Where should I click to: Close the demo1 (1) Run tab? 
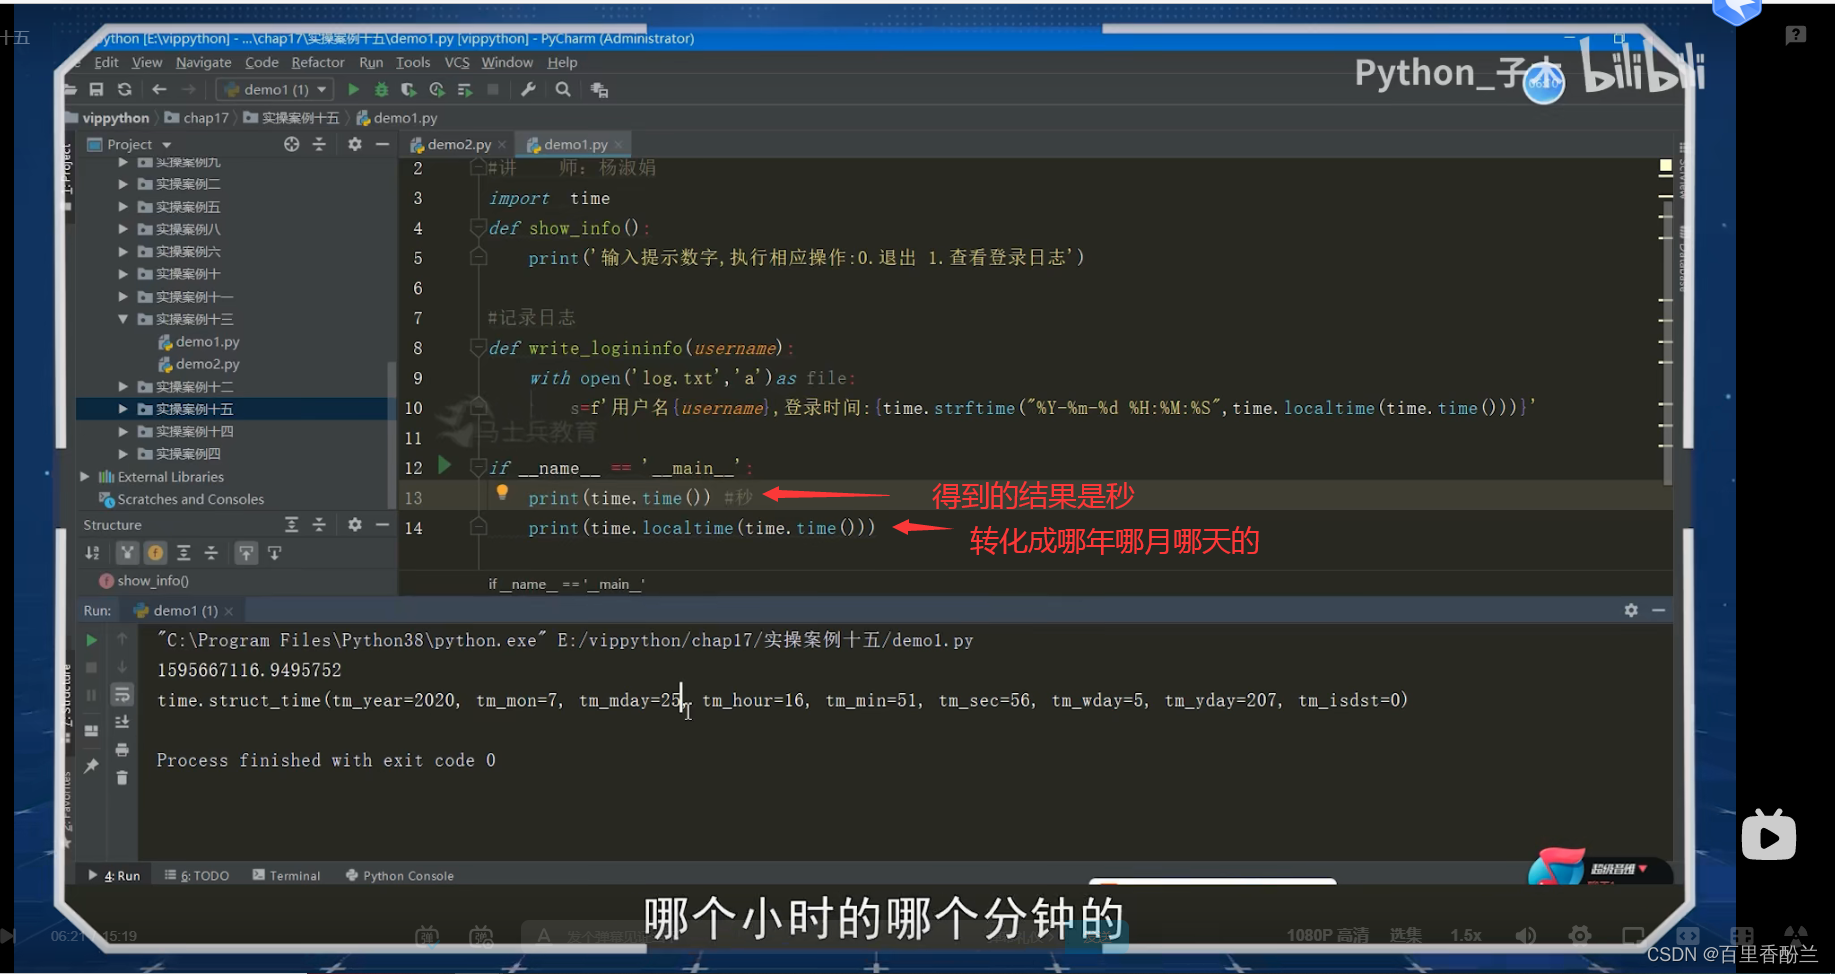[x=229, y=611]
